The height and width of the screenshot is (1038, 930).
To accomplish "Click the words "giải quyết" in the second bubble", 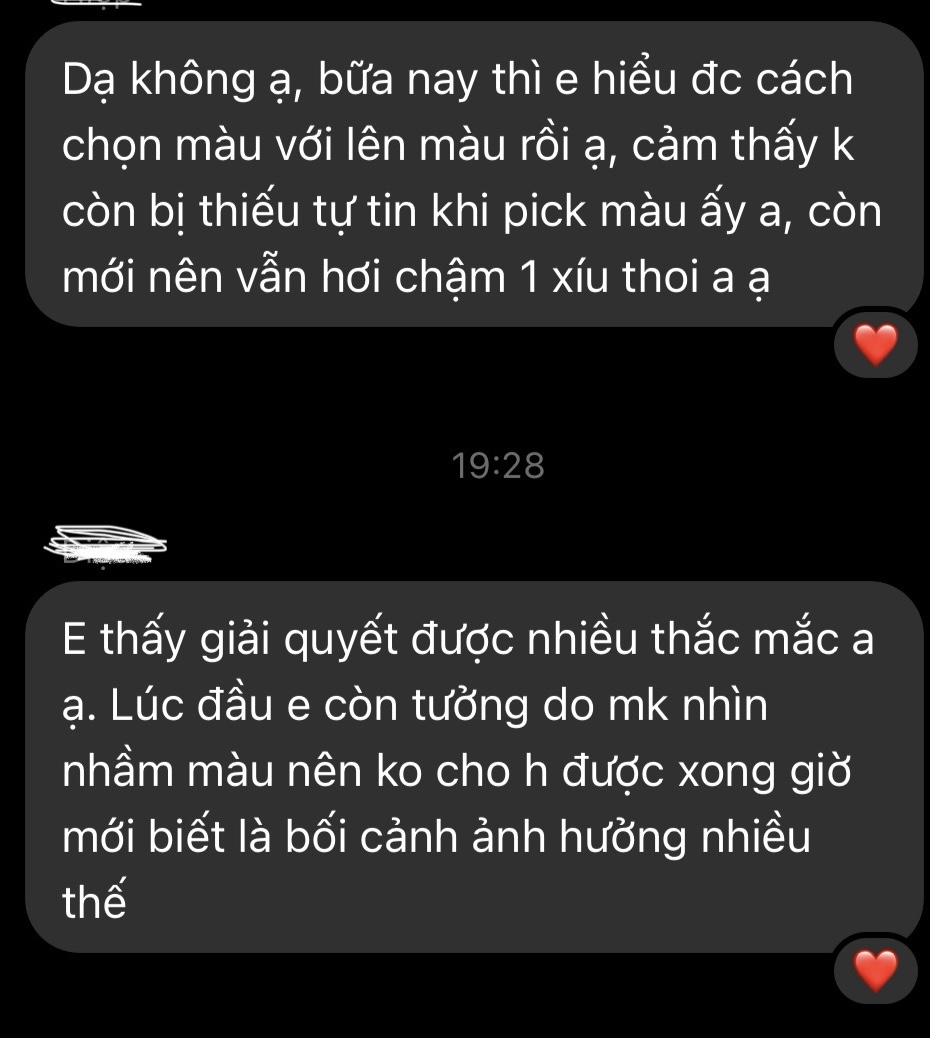I will click(299, 641).
